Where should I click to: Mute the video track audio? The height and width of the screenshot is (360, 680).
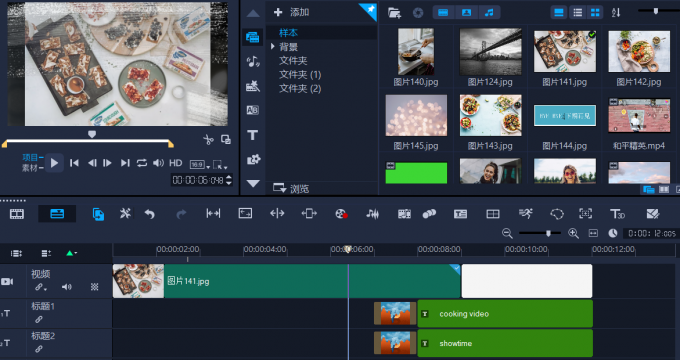pyautogui.click(x=66, y=287)
